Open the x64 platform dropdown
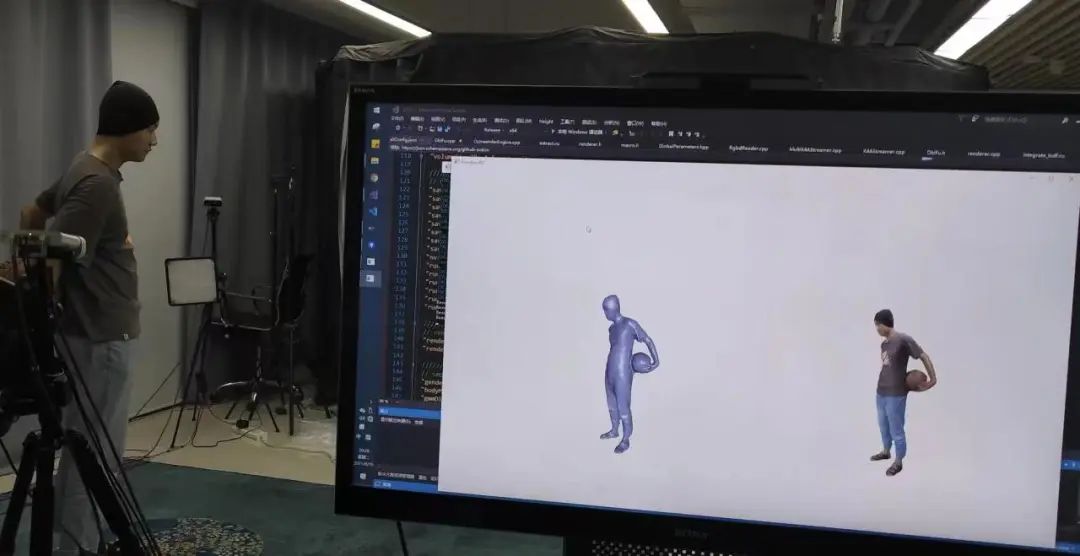1080x556 pixels. tap(514, 130)
